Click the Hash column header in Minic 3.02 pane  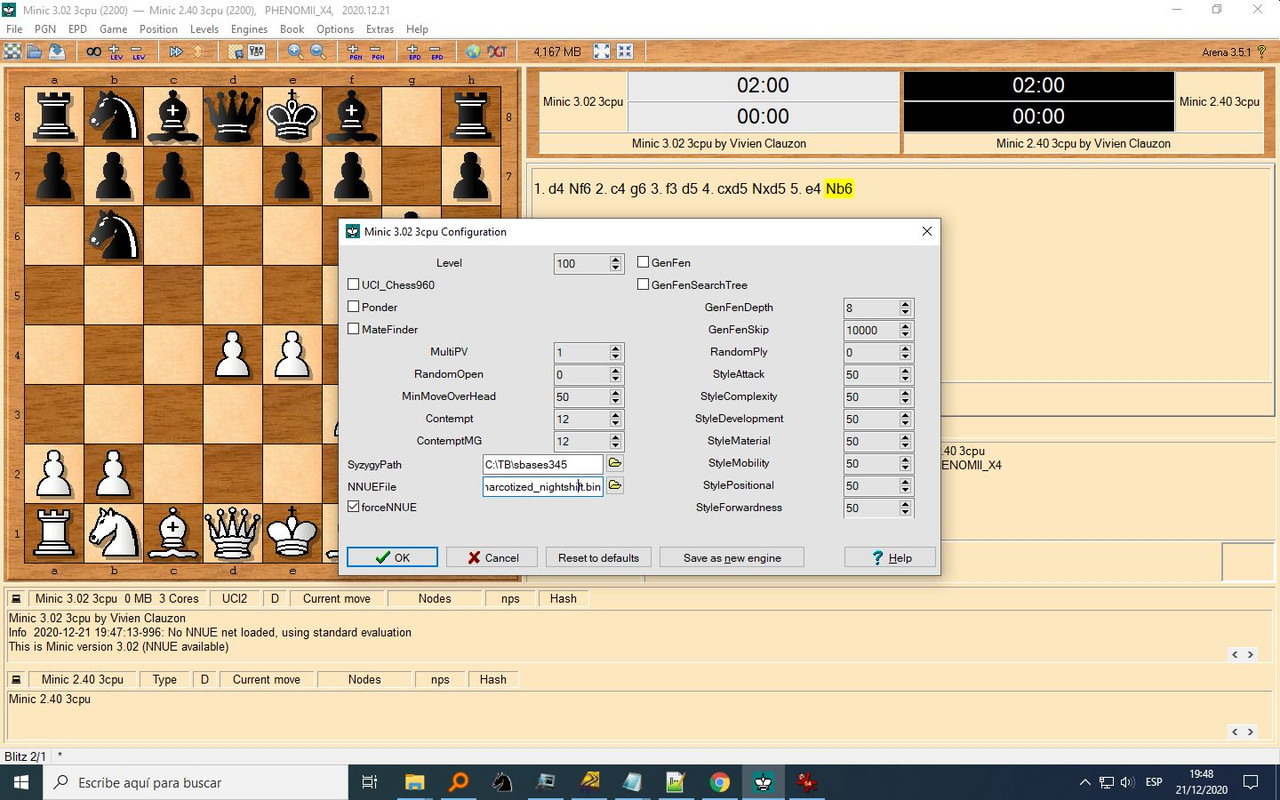coord(563,598)
